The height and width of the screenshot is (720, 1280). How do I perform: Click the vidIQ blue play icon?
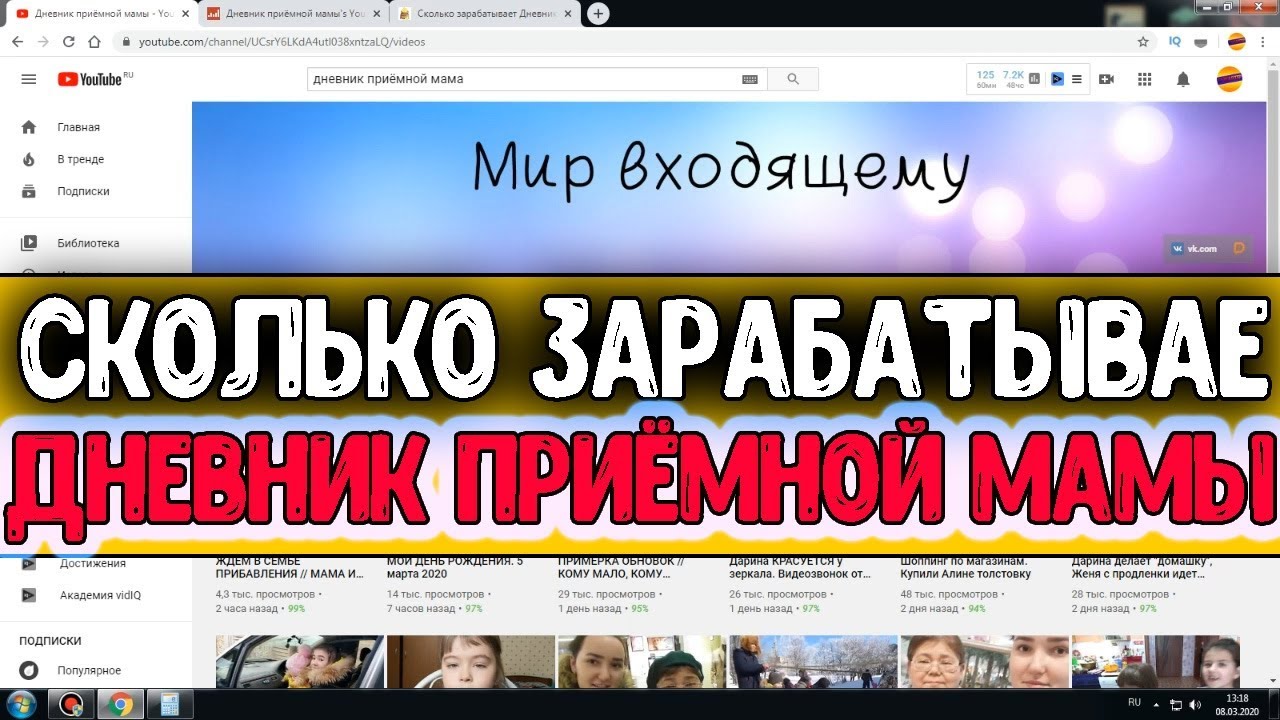1057,79
